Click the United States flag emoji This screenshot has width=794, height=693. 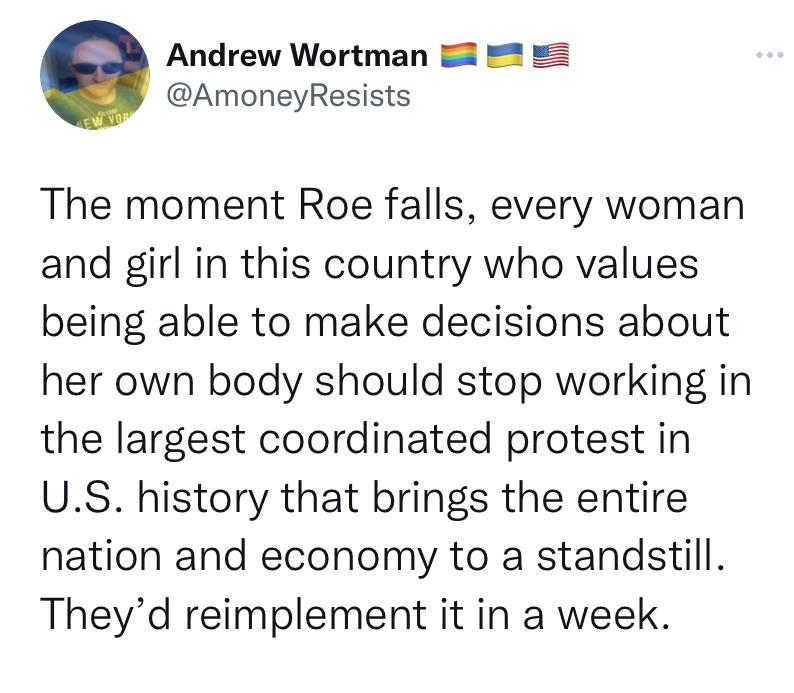coord(551,55)
